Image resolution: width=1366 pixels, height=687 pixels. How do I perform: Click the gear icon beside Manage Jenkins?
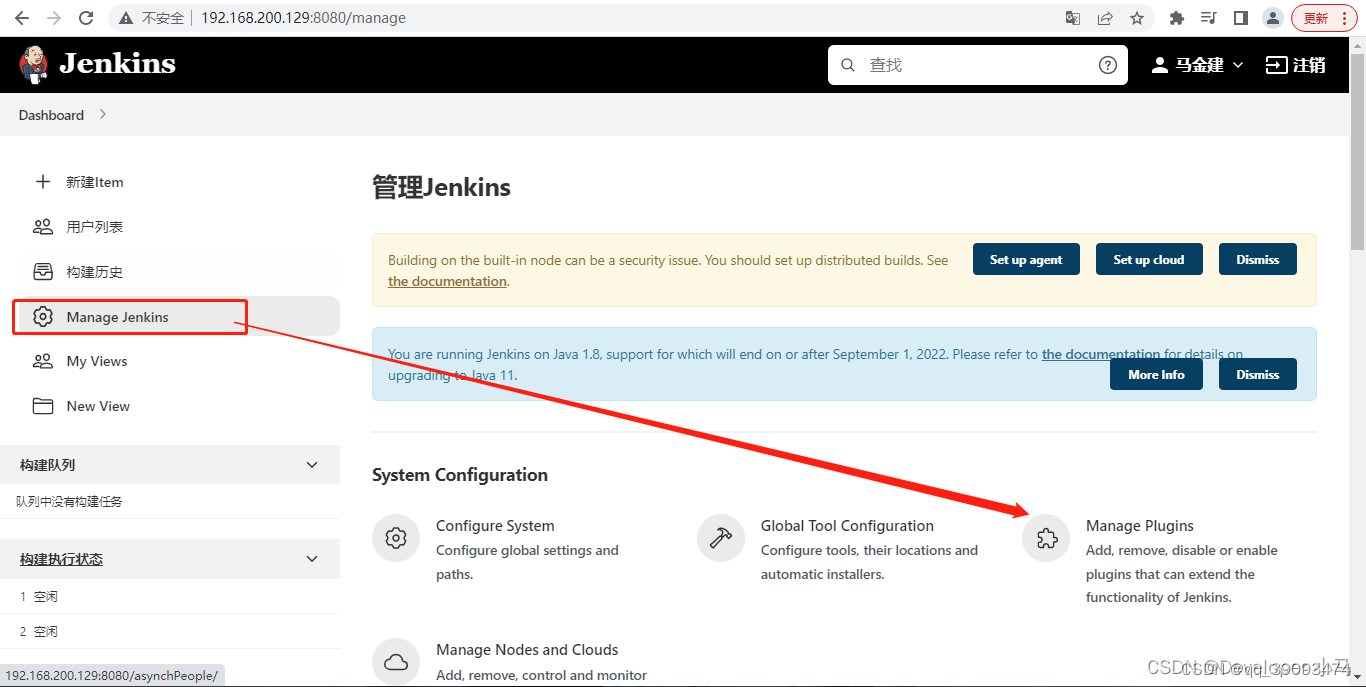[x=42, y=317]
